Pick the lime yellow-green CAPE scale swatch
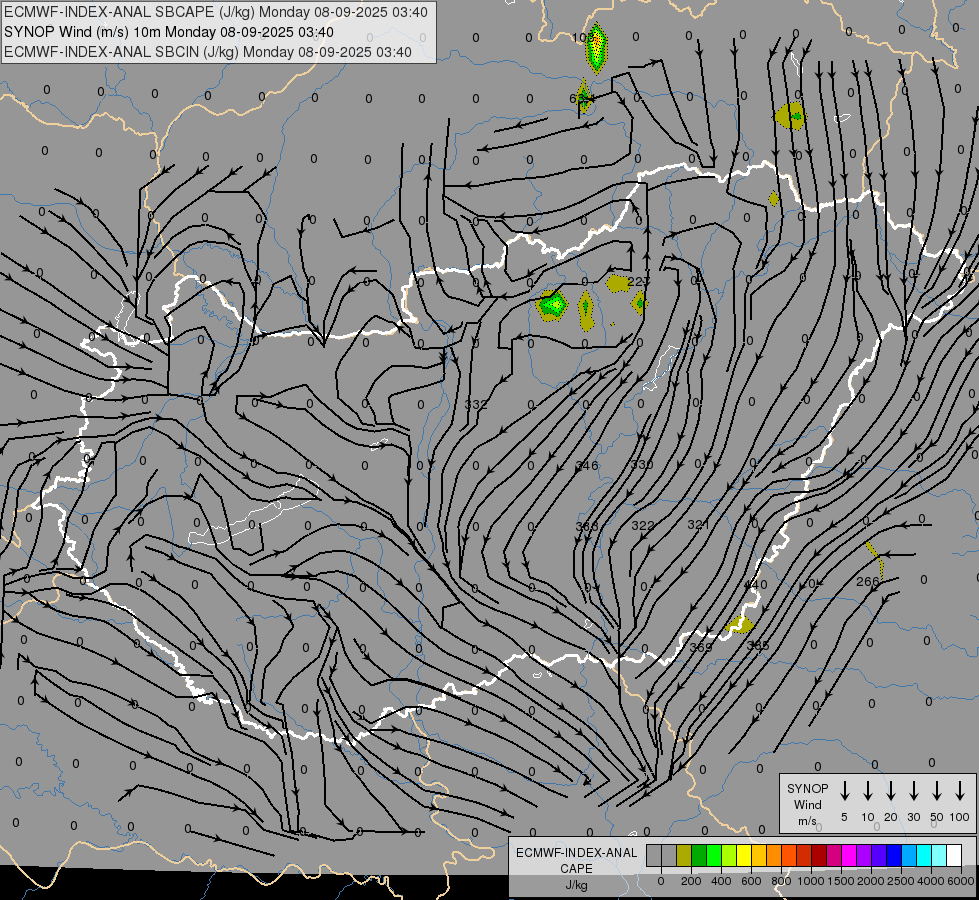The image size is (979, 900). pos(729,855)
